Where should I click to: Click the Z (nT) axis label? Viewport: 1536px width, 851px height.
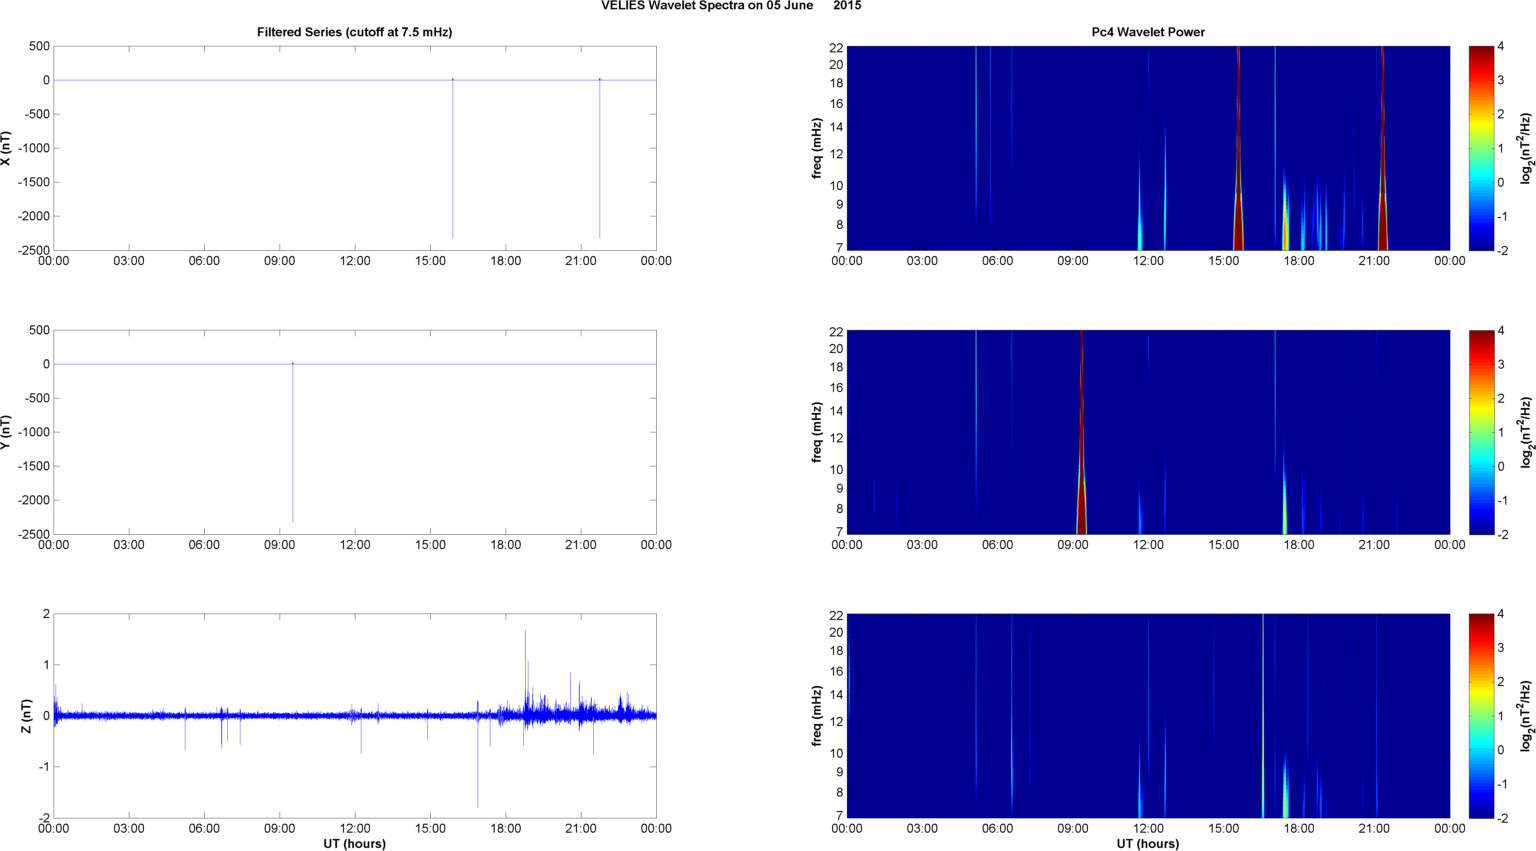[x=27, y=716]
